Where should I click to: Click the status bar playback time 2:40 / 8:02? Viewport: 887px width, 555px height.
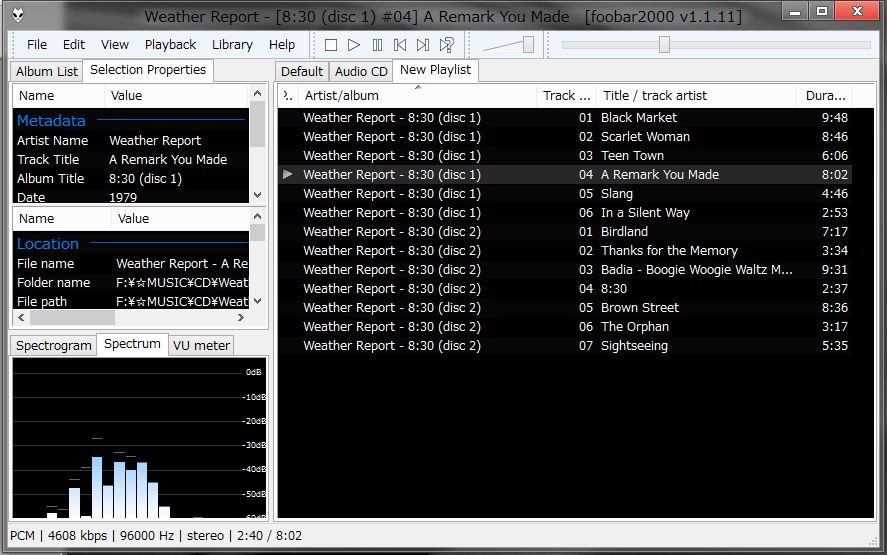[269, 536]
